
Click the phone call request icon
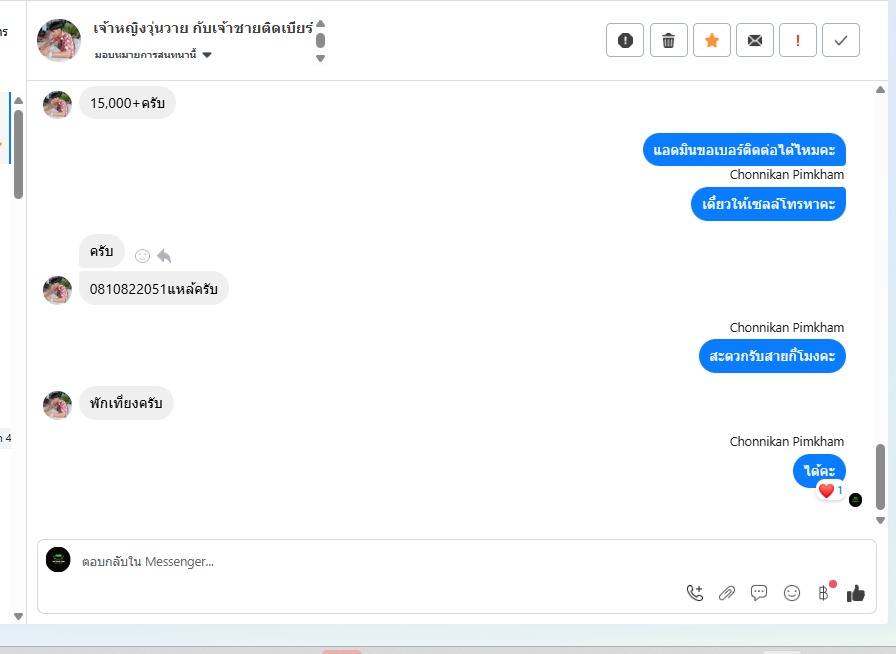click(x=695, y=593)
